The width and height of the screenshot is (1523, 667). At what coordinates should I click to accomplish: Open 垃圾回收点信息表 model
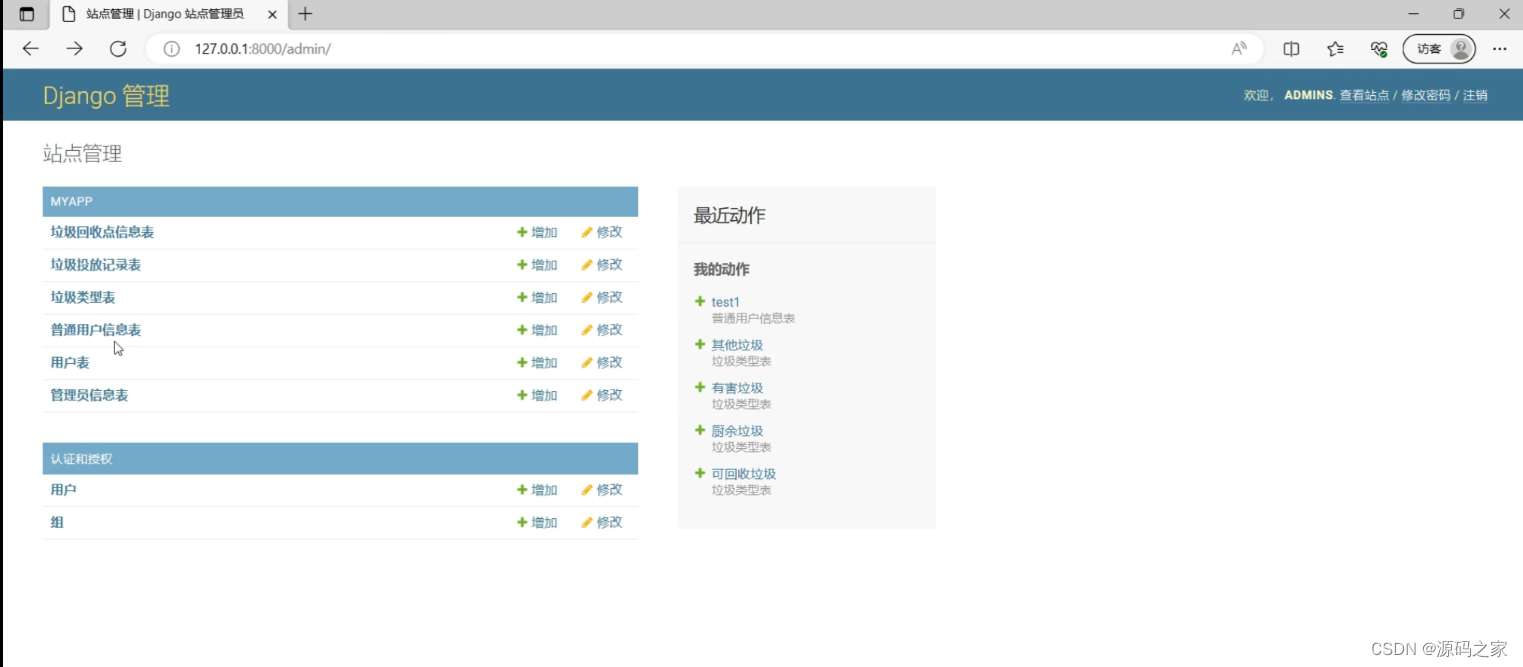102,232
